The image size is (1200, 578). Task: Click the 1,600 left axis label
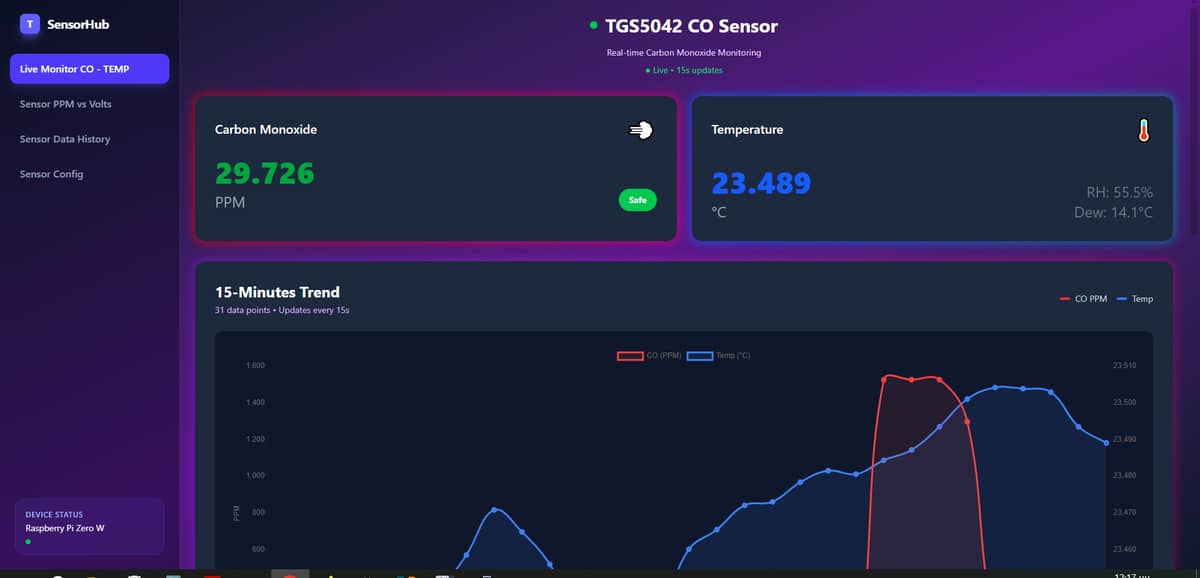tap(255, 365)
